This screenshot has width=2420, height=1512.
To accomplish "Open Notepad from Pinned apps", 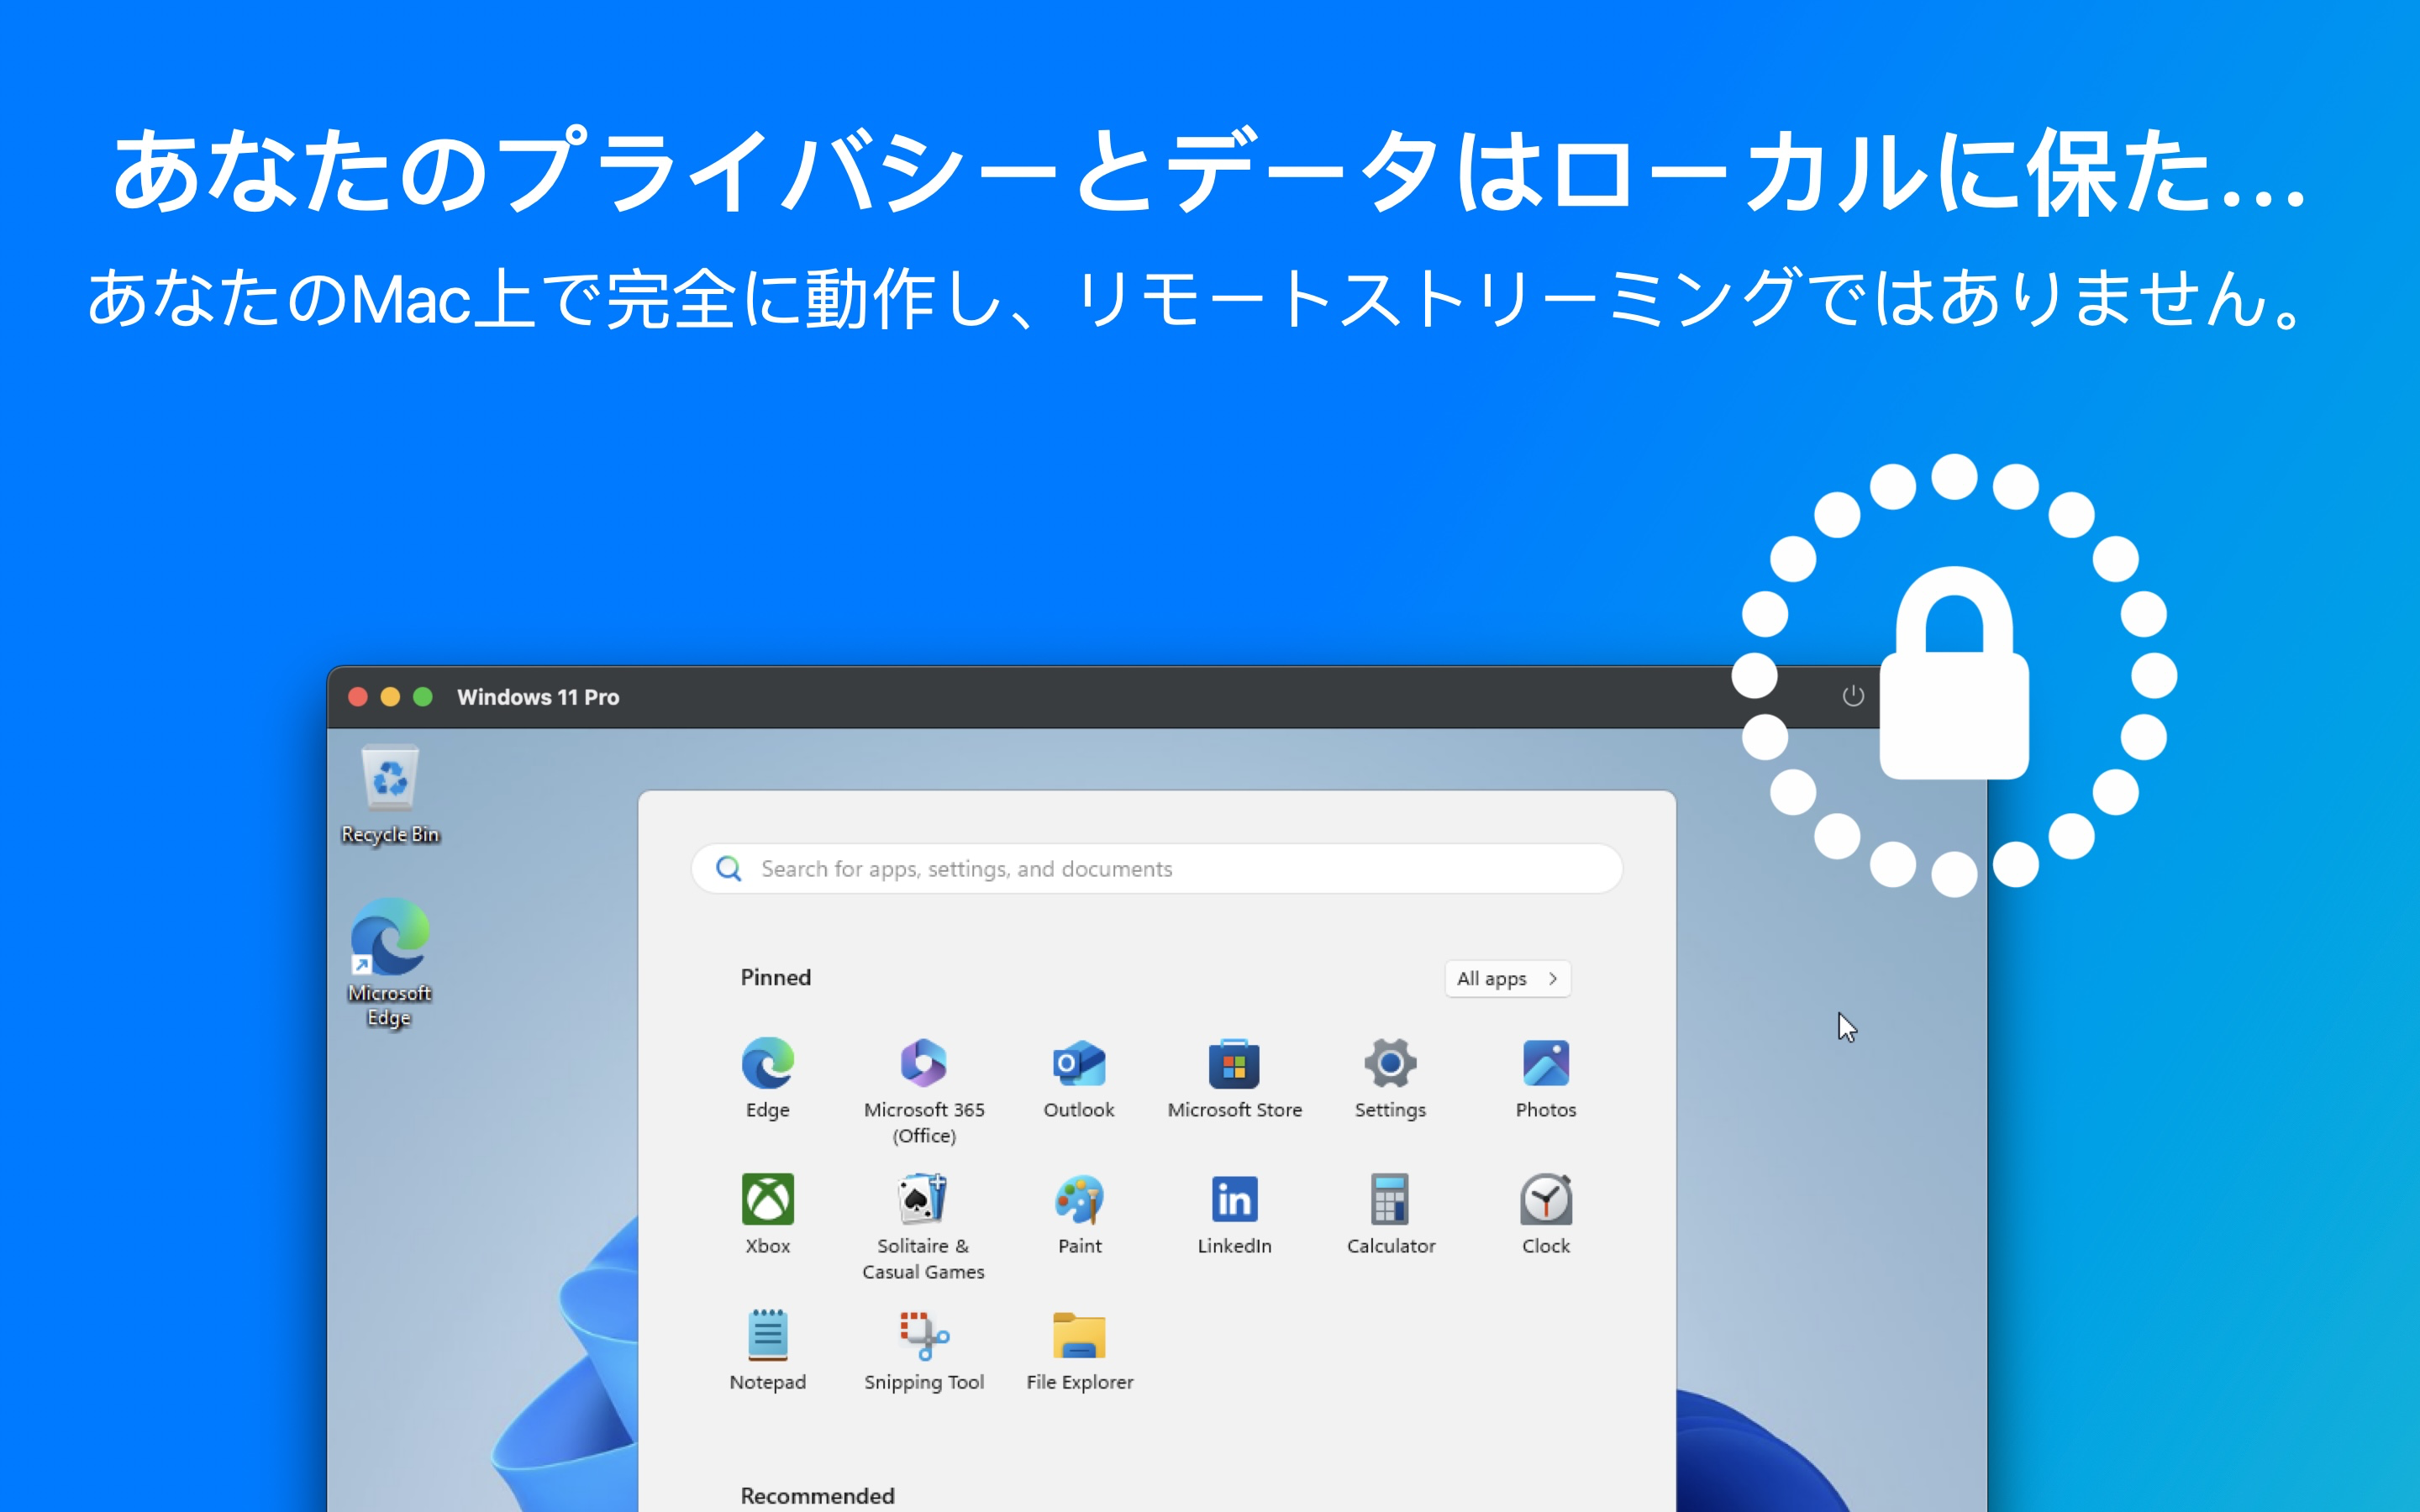I will pyautogui.click(x=767, y=1349).
